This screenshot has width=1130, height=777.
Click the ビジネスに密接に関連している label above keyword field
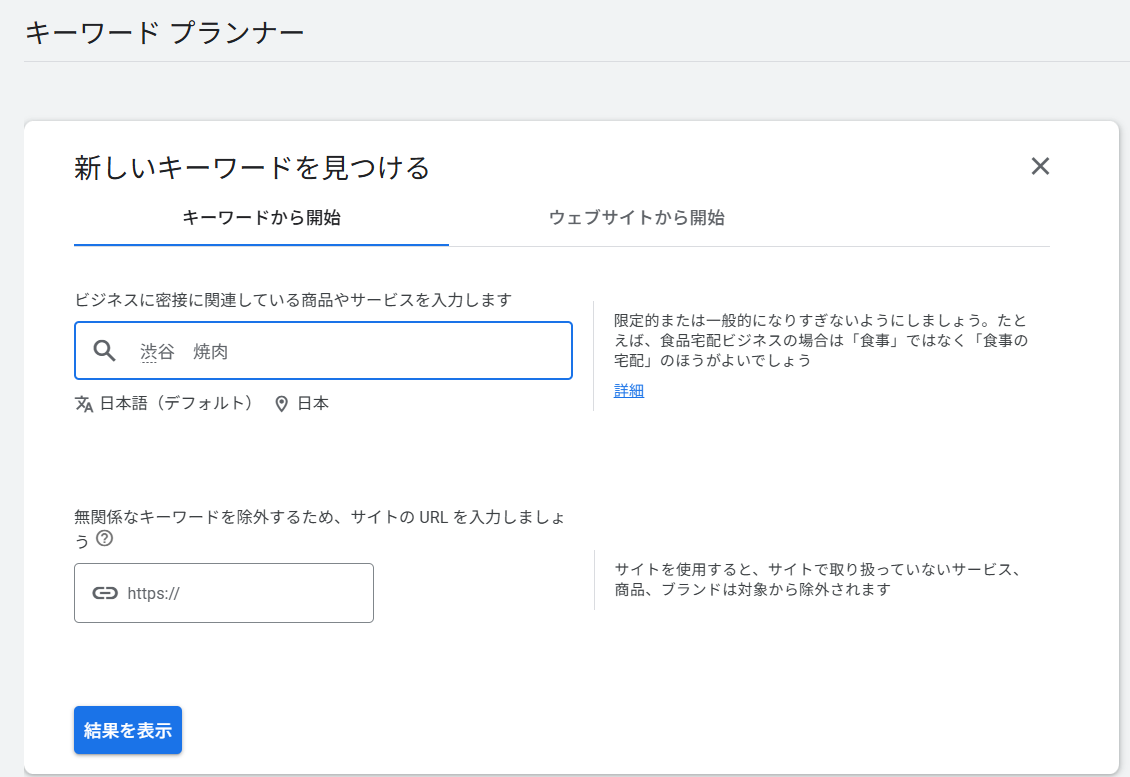click(x=293, y=300)
